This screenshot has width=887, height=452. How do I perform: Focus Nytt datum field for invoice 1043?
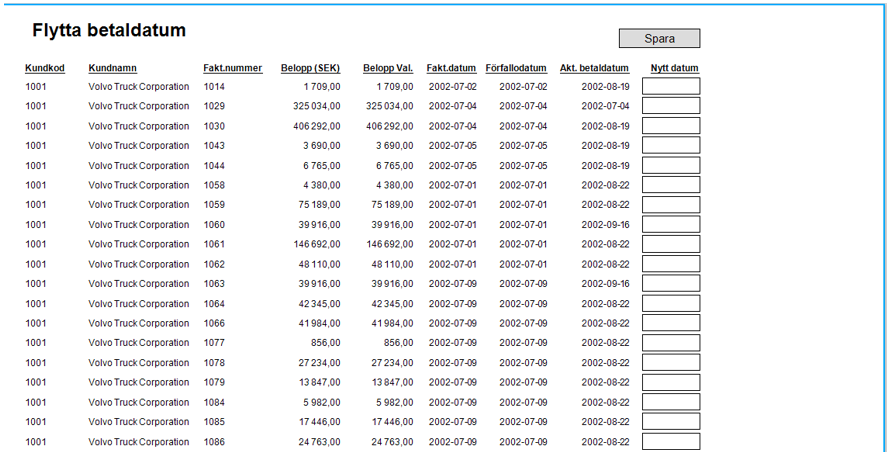[671, 145]
